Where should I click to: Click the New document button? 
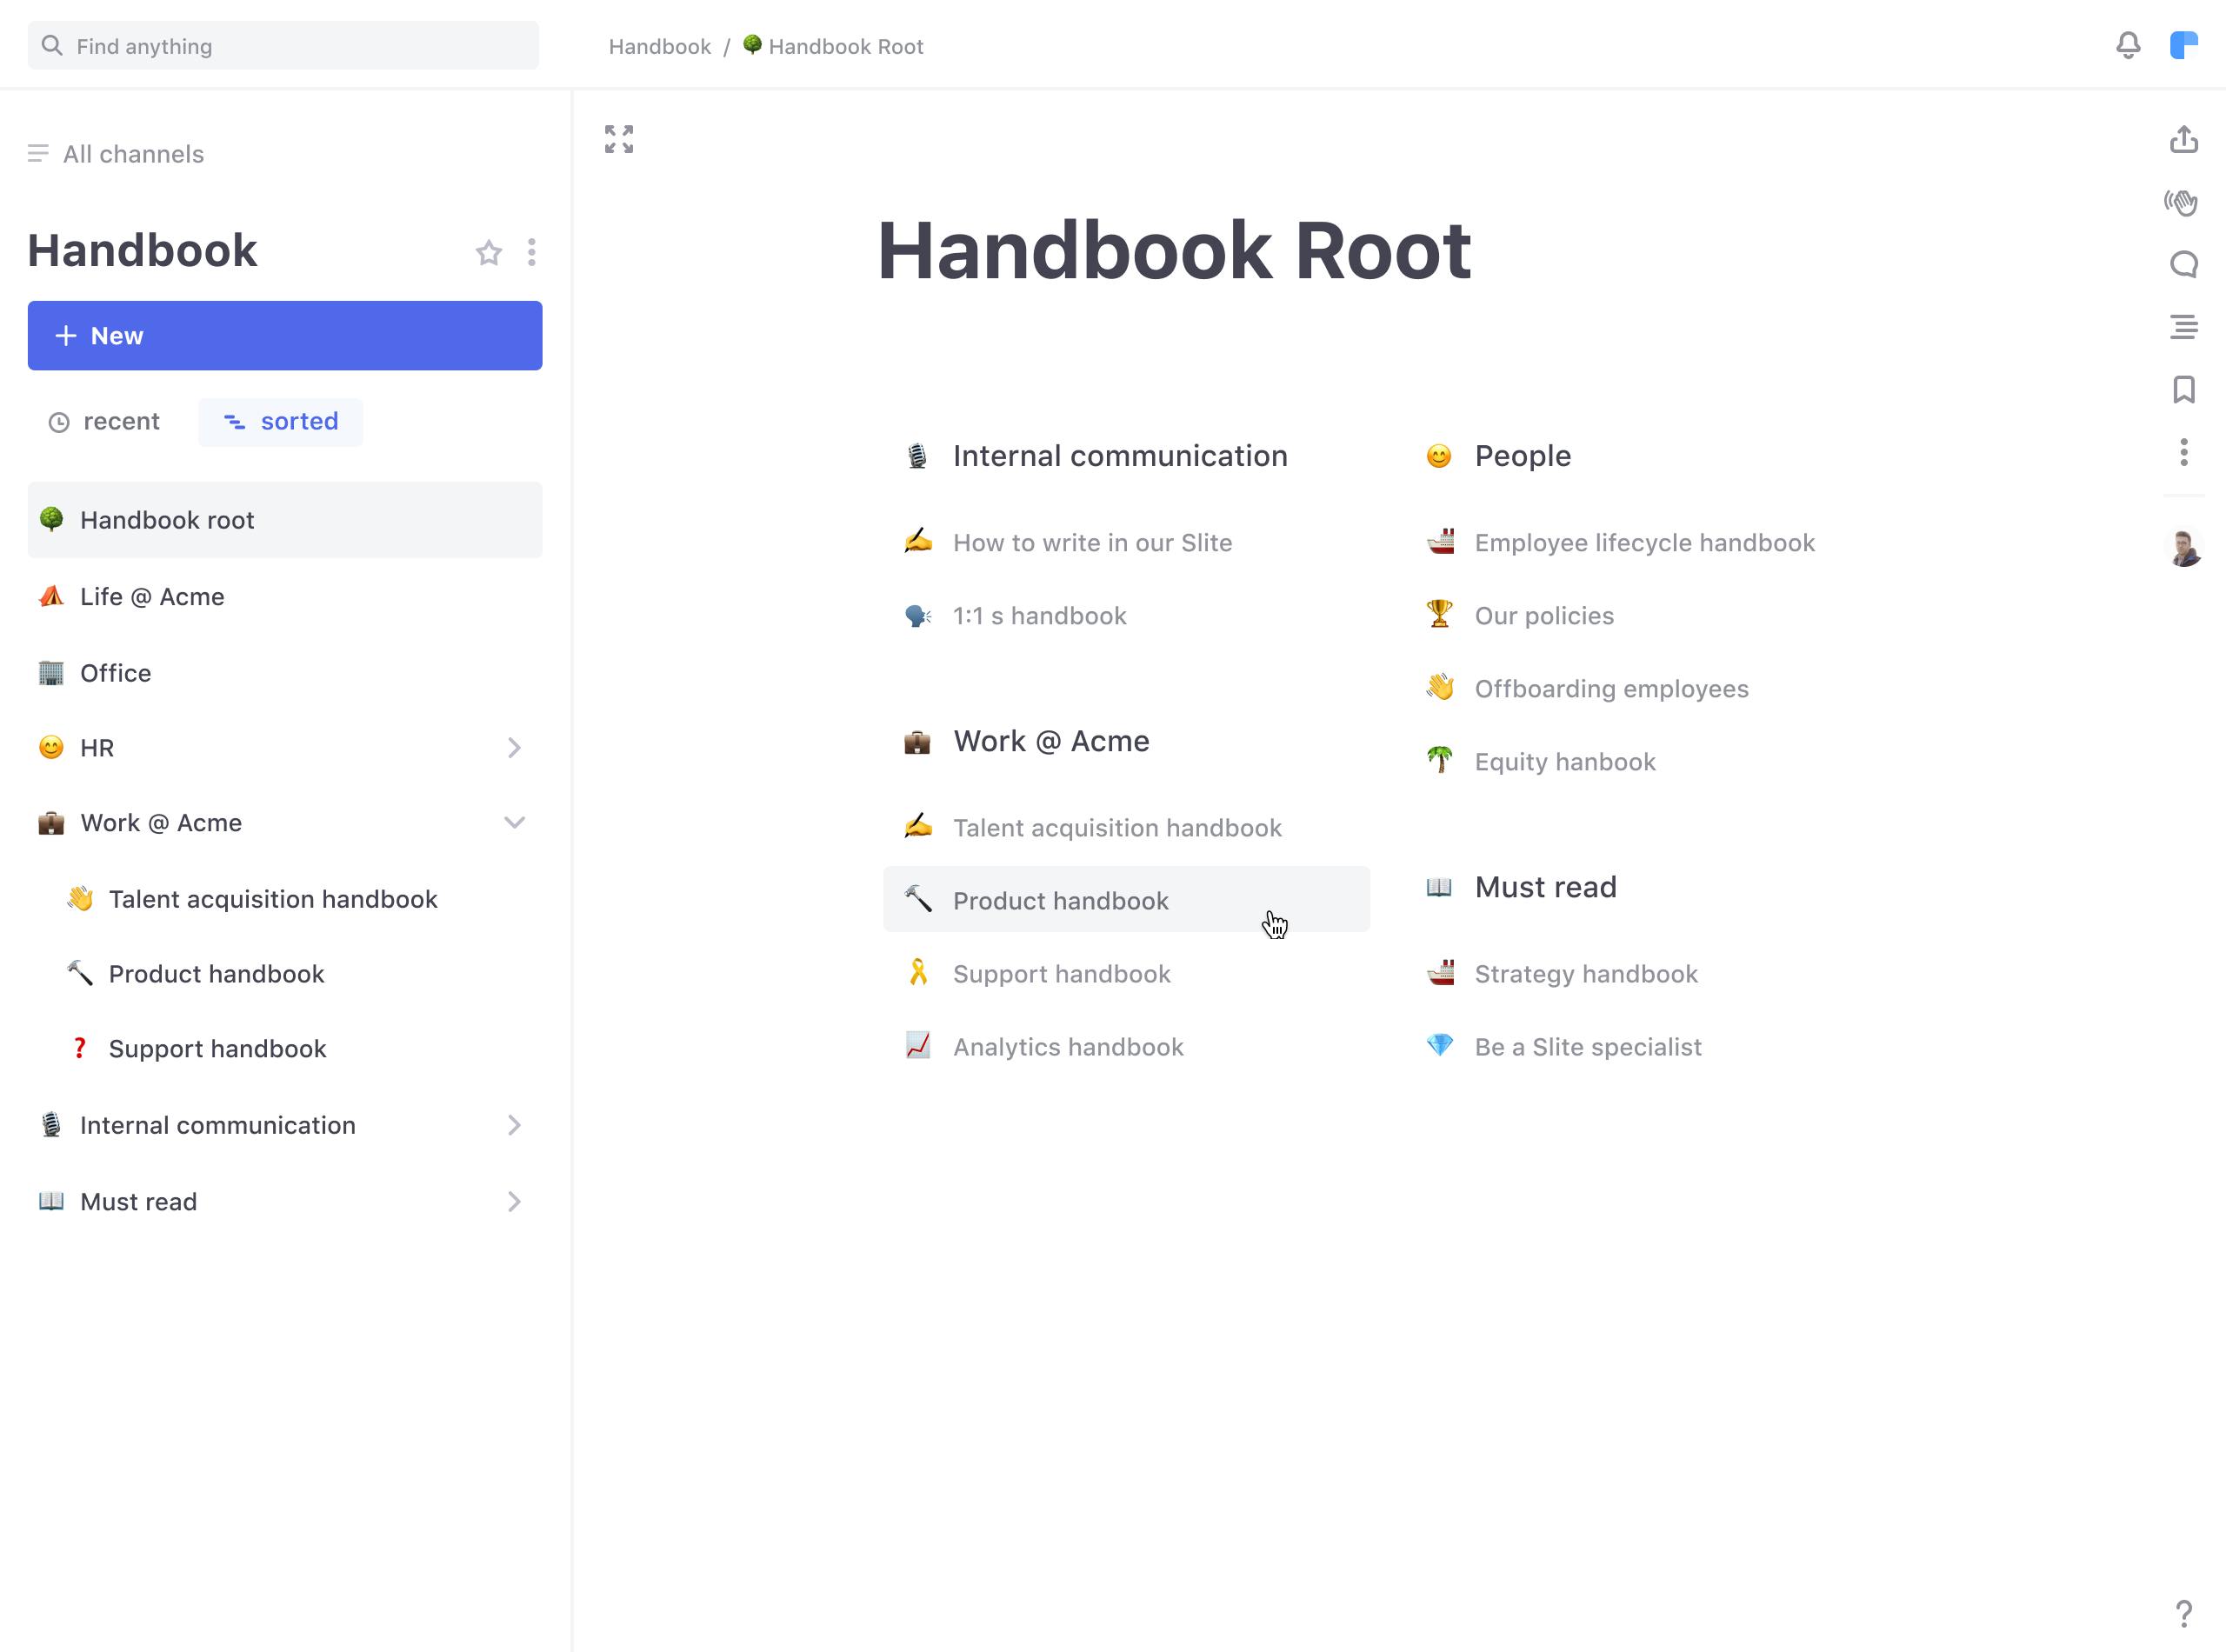tap(284, 335)
